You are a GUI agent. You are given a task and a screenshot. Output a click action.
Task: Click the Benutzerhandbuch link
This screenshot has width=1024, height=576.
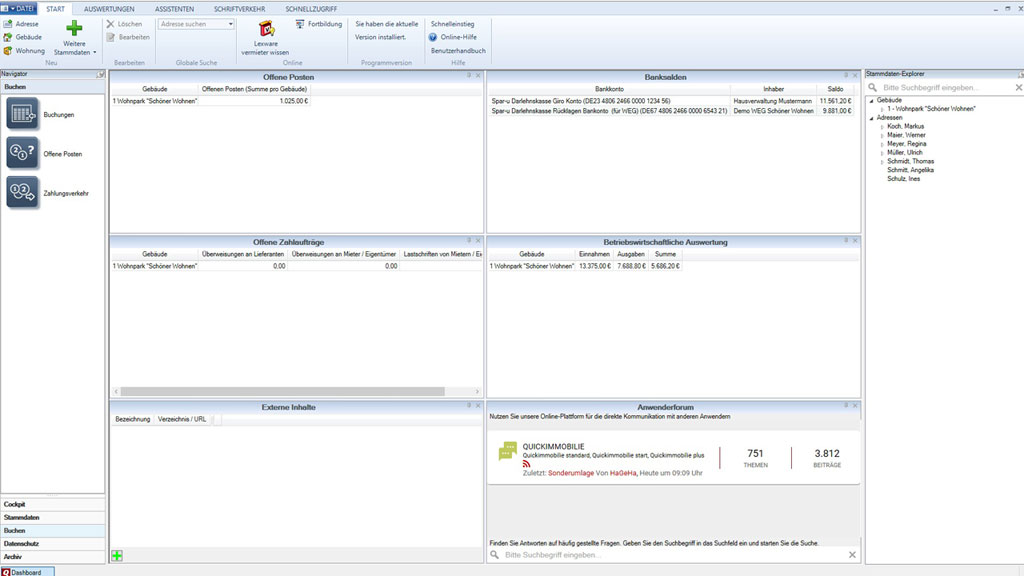pyautogui.click(x=458, y=50)
